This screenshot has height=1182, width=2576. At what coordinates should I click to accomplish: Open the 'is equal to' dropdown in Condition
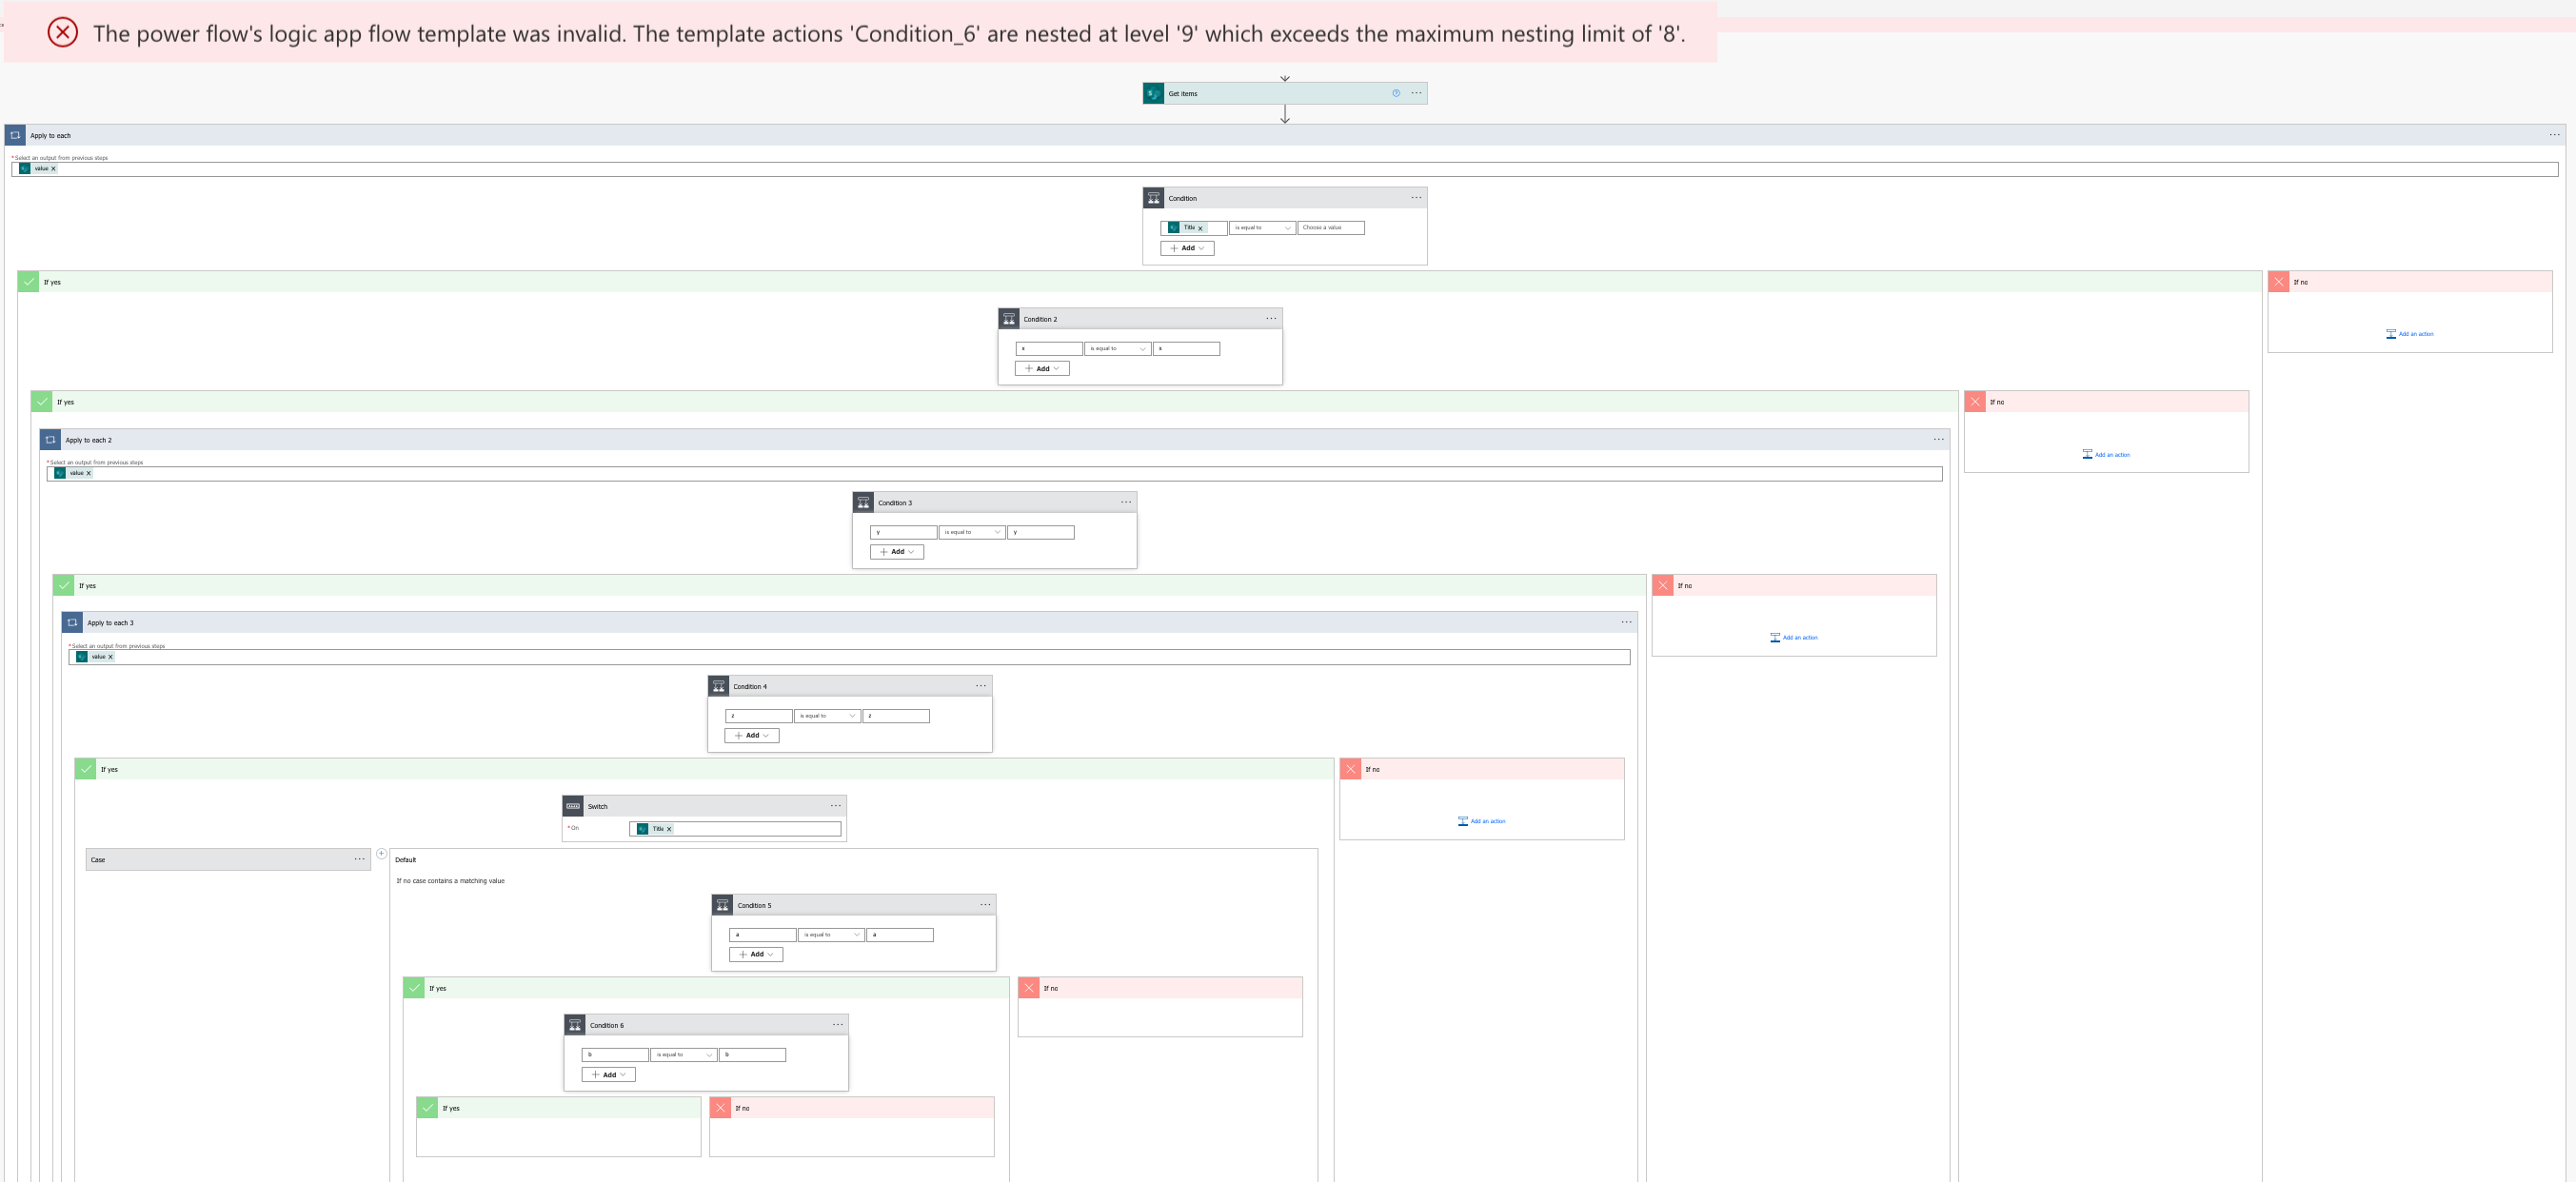pyautogui.click(x=1262, y=228)
